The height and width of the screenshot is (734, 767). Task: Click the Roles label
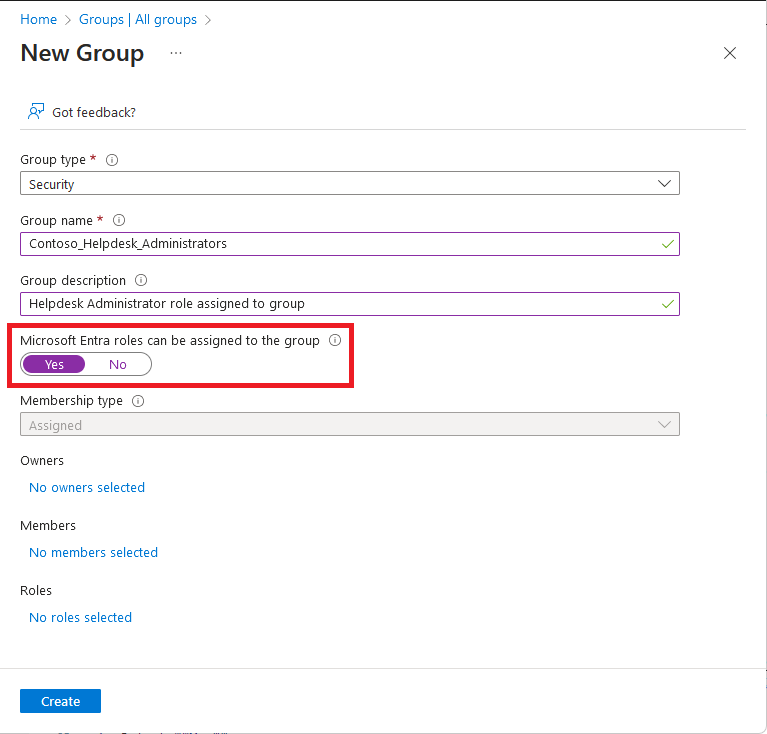pyautogui.click(x=36, y=591)
